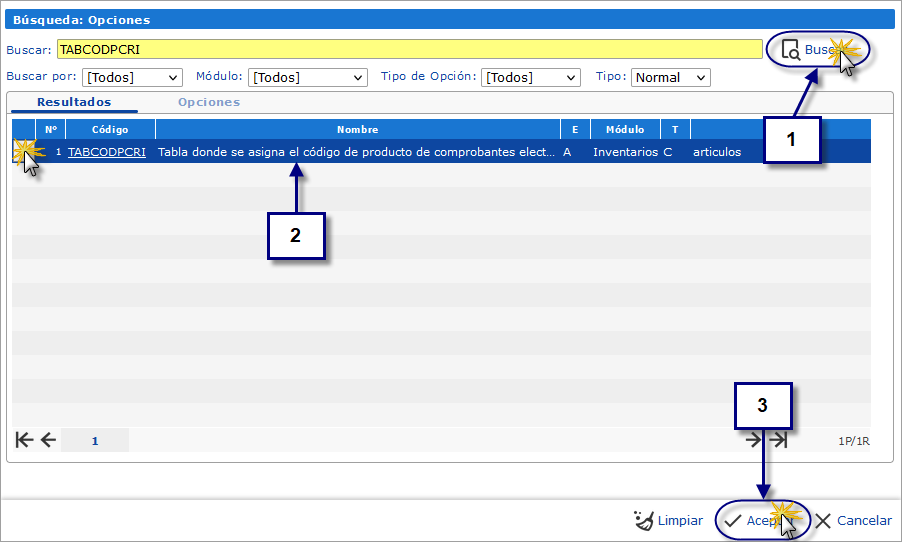Open the TABCODPCRI code link
The image size is (902, 542).
click(107, 152)
